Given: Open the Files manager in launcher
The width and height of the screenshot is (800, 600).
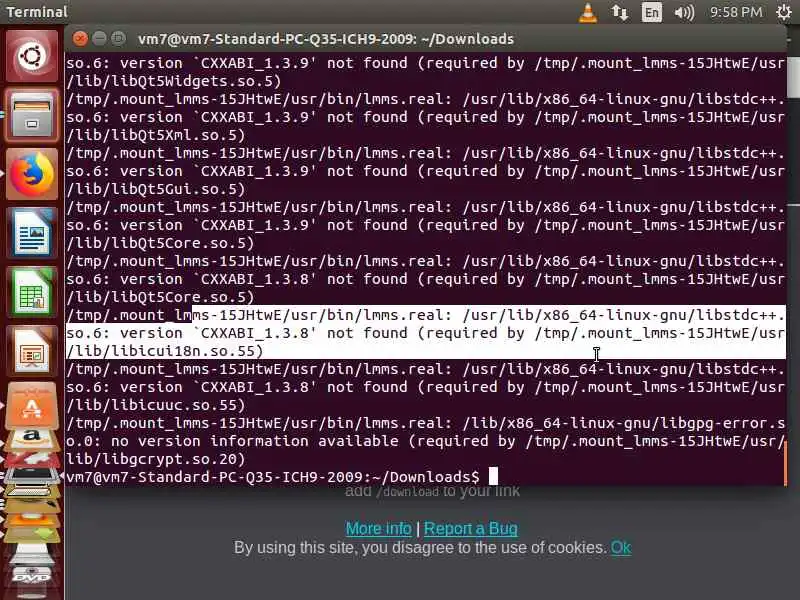Looking at the screenshot, I should click(32, 115).
